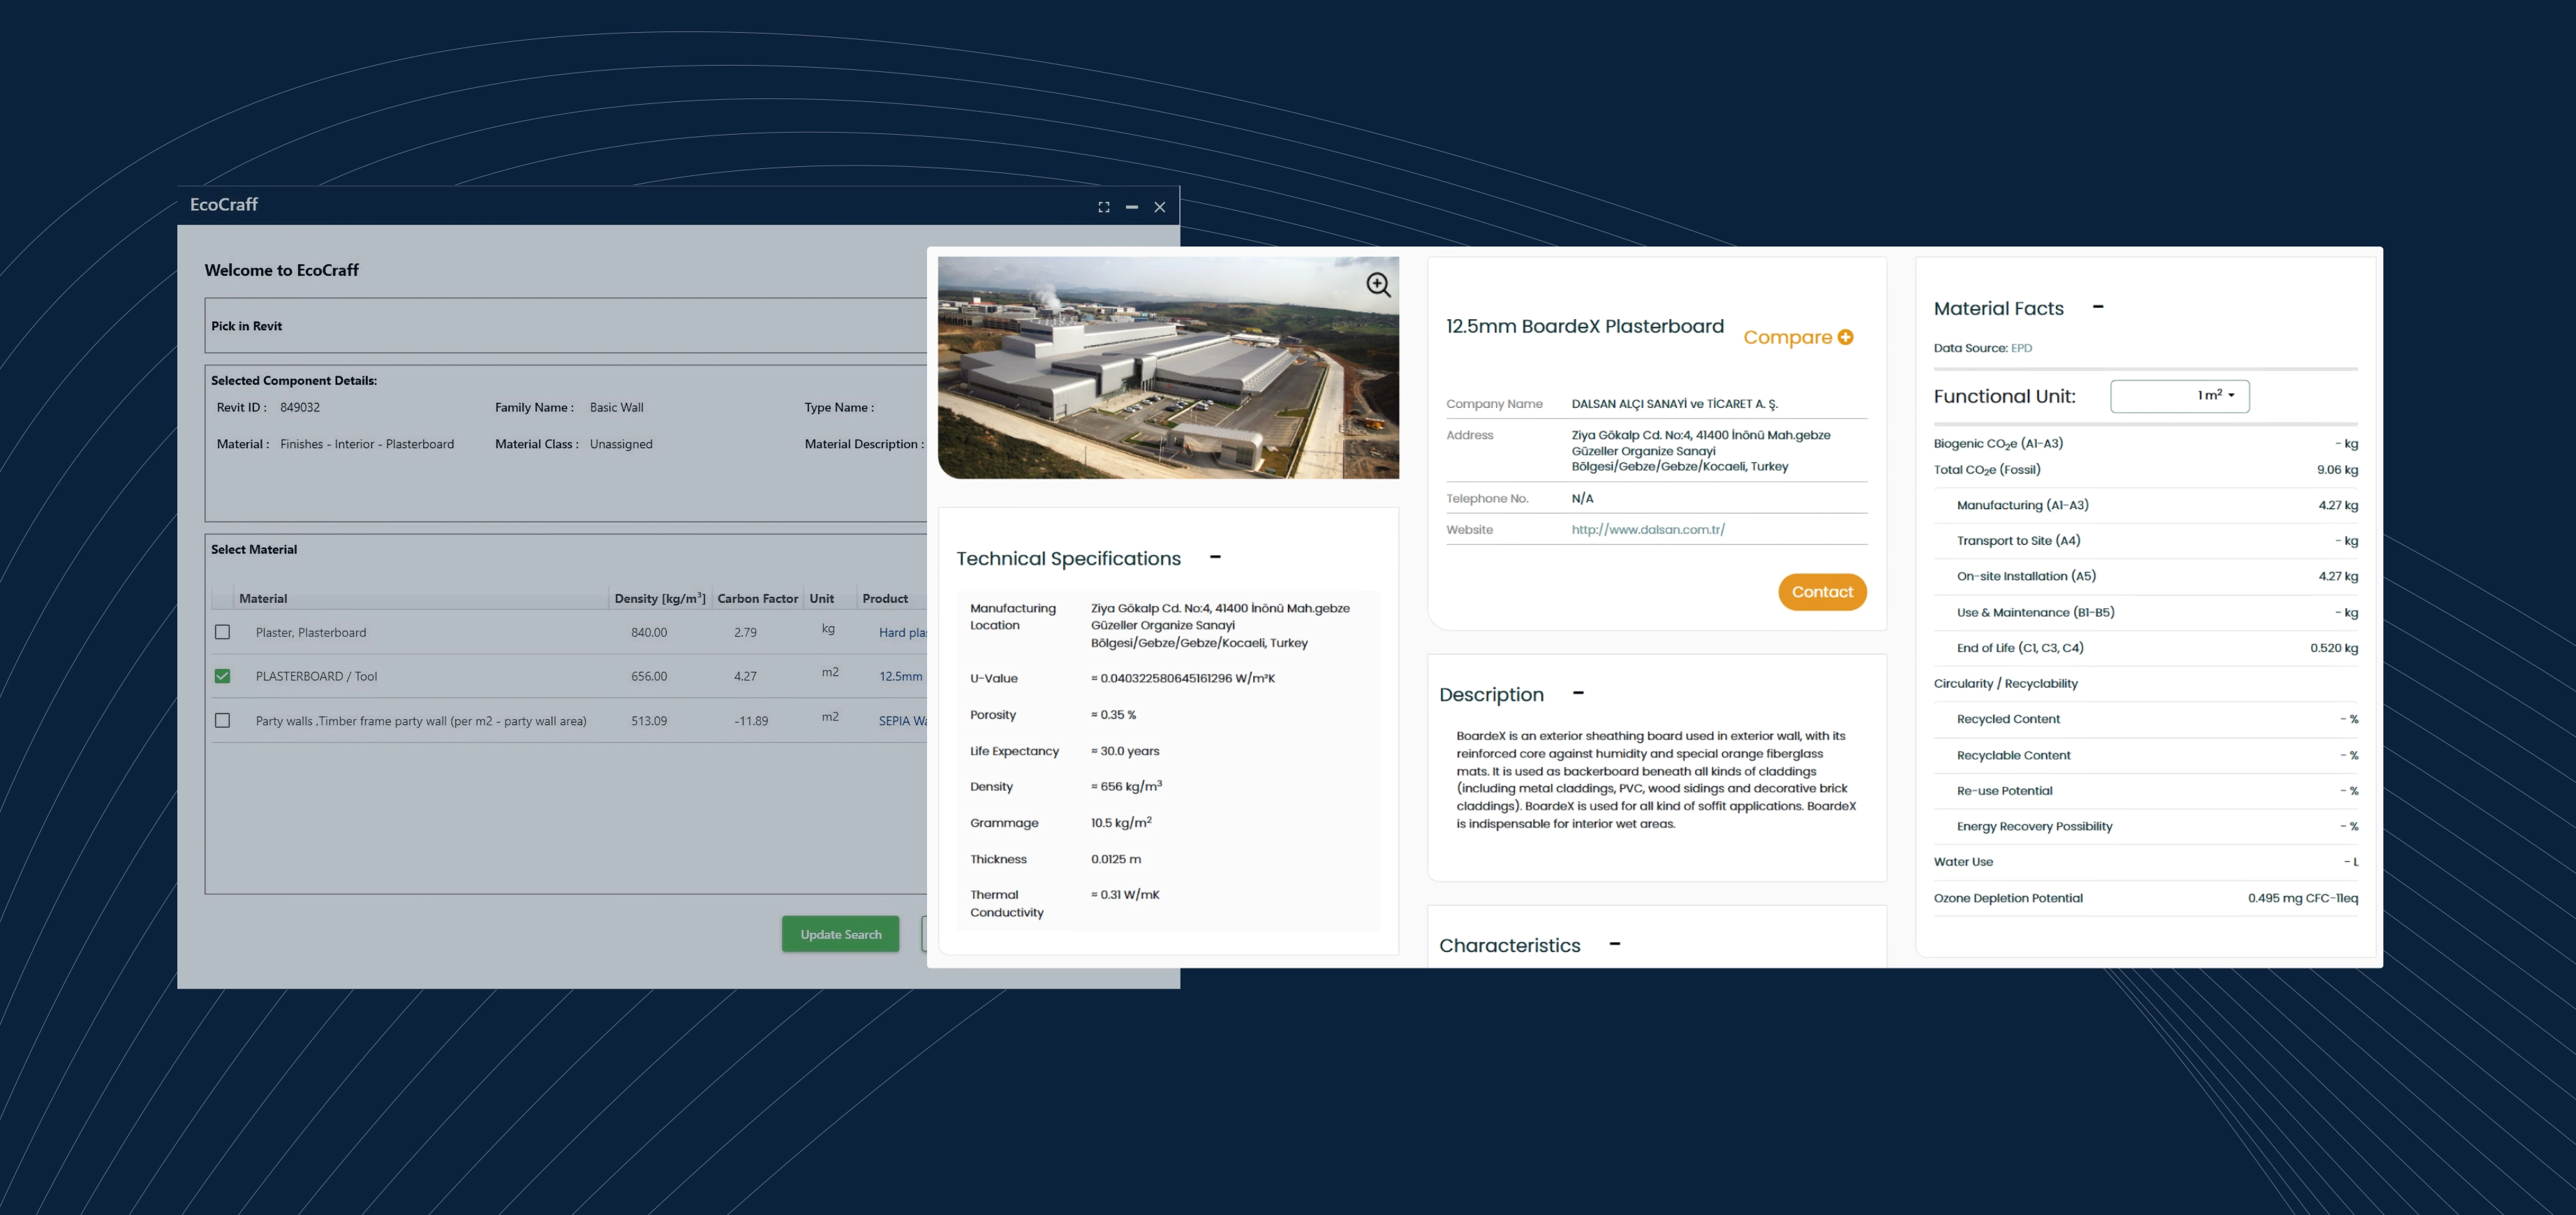Click the 12.5mm BoardeX Plasterboard title
Viewport: 2576px width, 1215px height.
coord(1585,326)
